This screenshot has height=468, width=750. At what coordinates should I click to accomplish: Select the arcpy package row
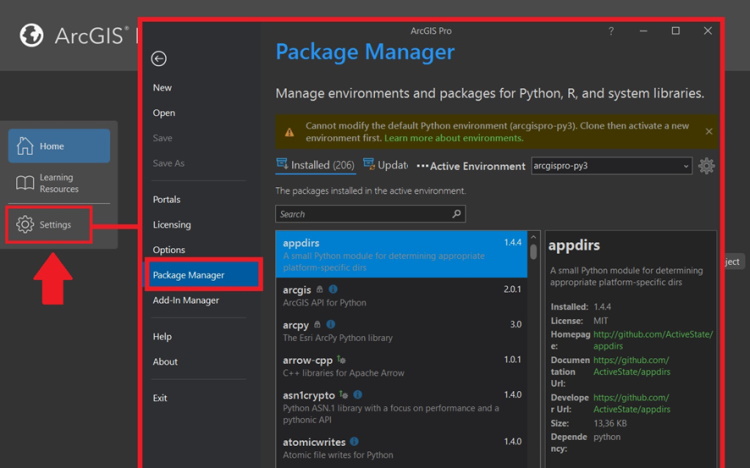[401, 330]
